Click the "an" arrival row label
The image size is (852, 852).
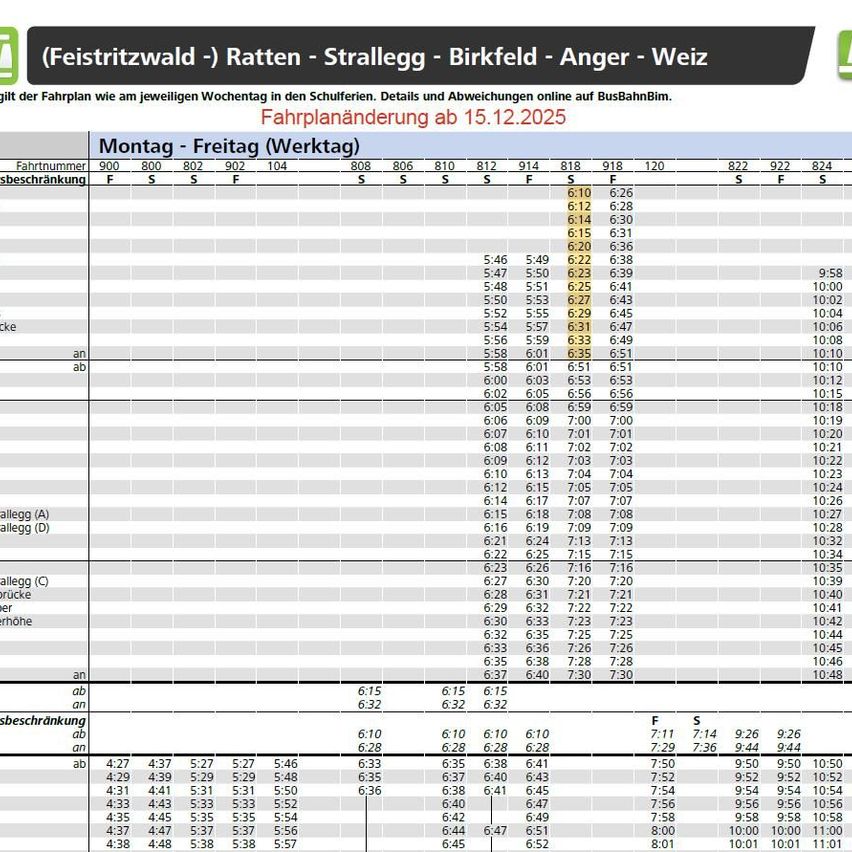(x=80, y=352)
